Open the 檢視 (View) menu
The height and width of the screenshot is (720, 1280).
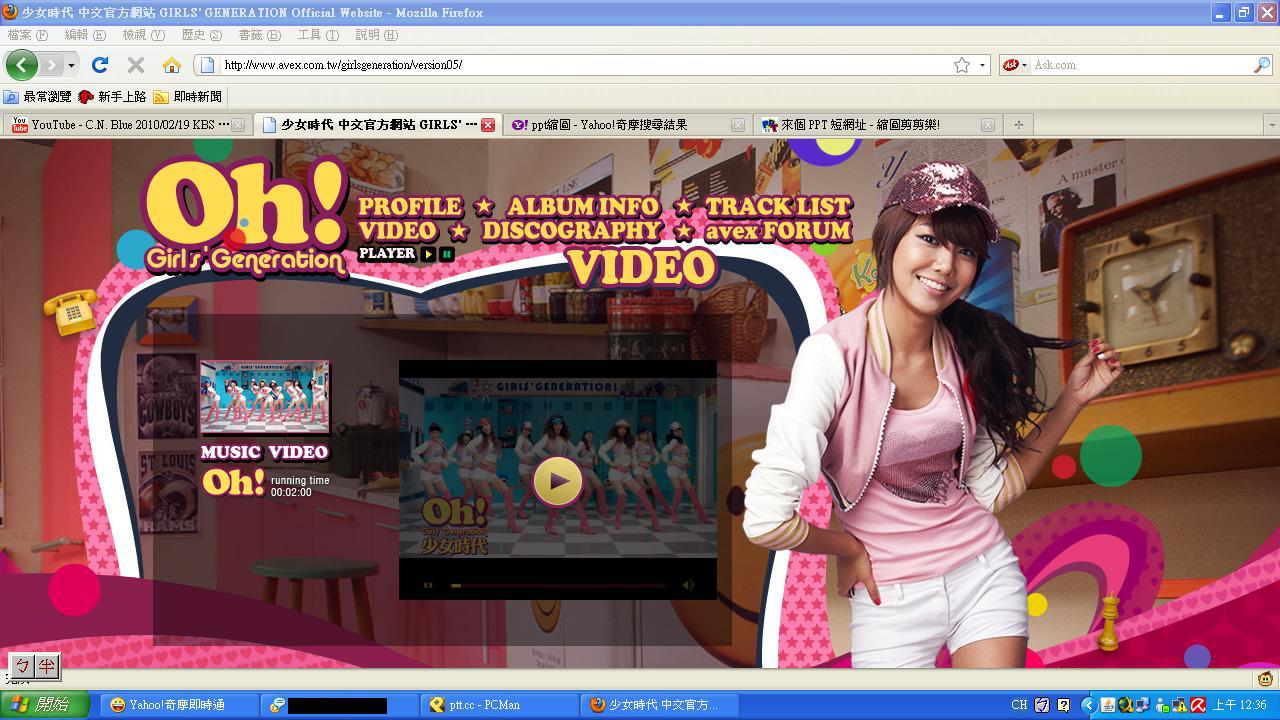coord(143,35)
